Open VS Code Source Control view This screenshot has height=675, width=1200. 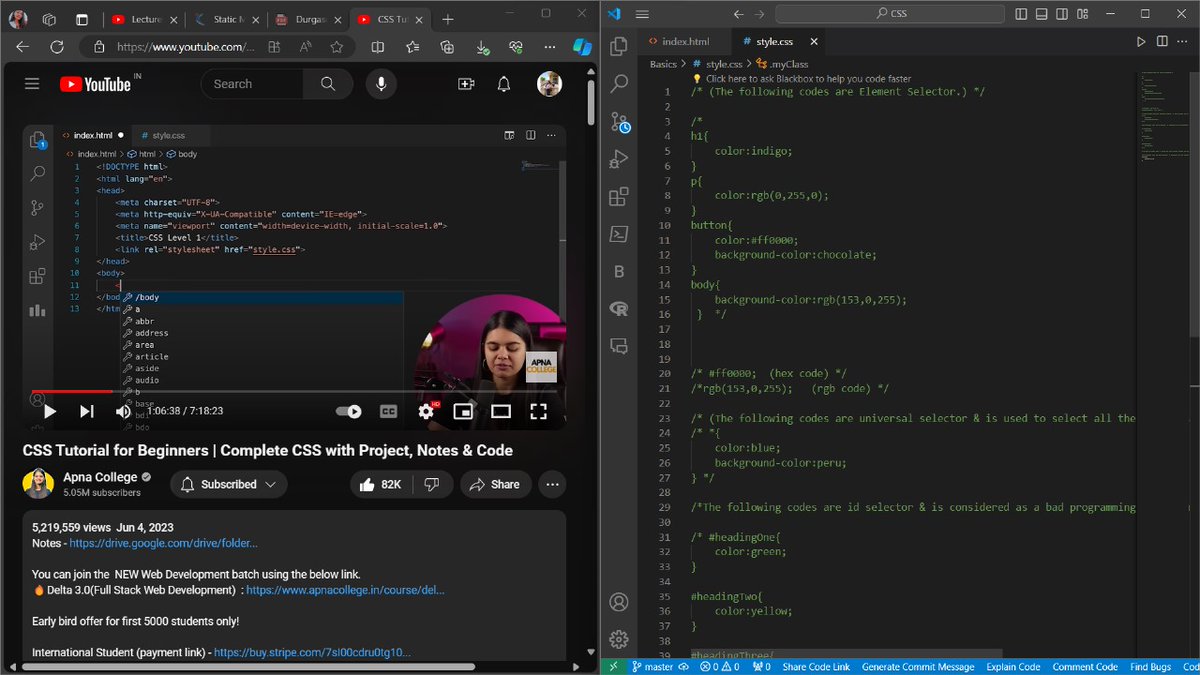click(x=619, y=122)
